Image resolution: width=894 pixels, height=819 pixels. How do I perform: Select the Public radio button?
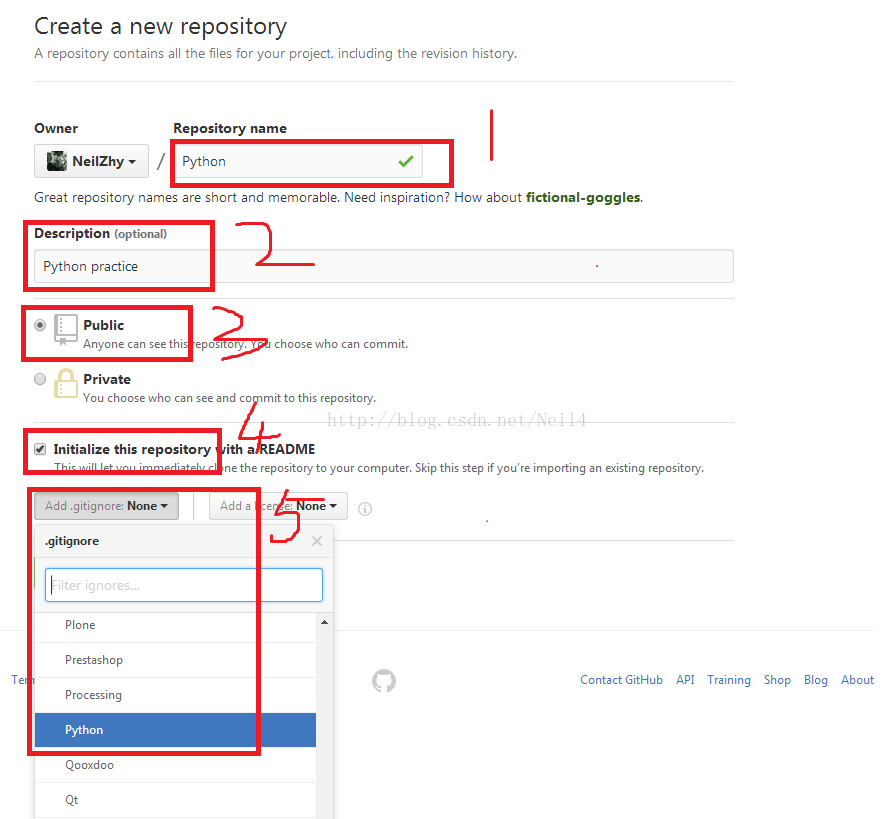click(x=40, y=325)
